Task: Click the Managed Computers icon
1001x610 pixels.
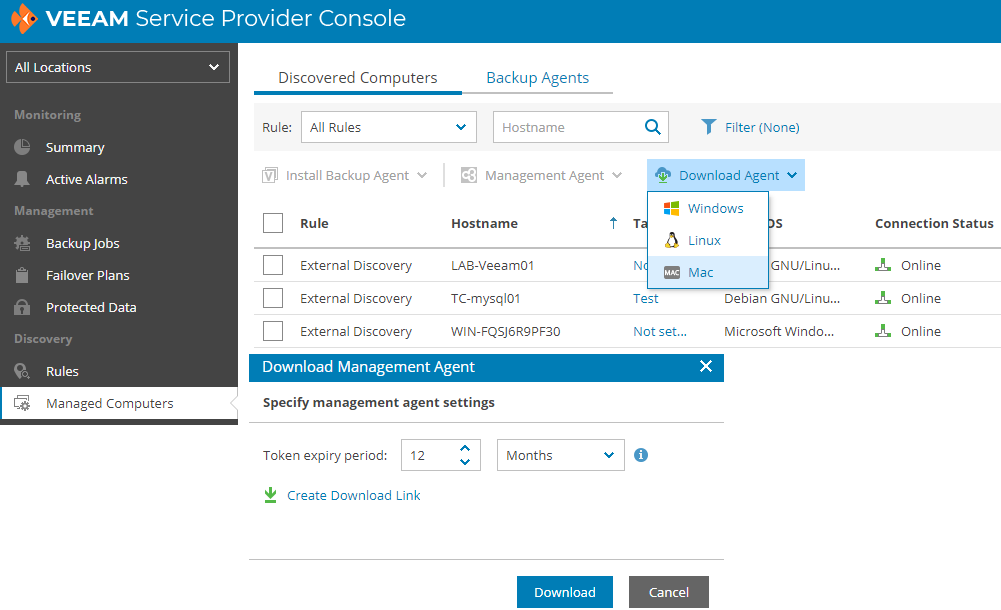Action: click(22, 403)
